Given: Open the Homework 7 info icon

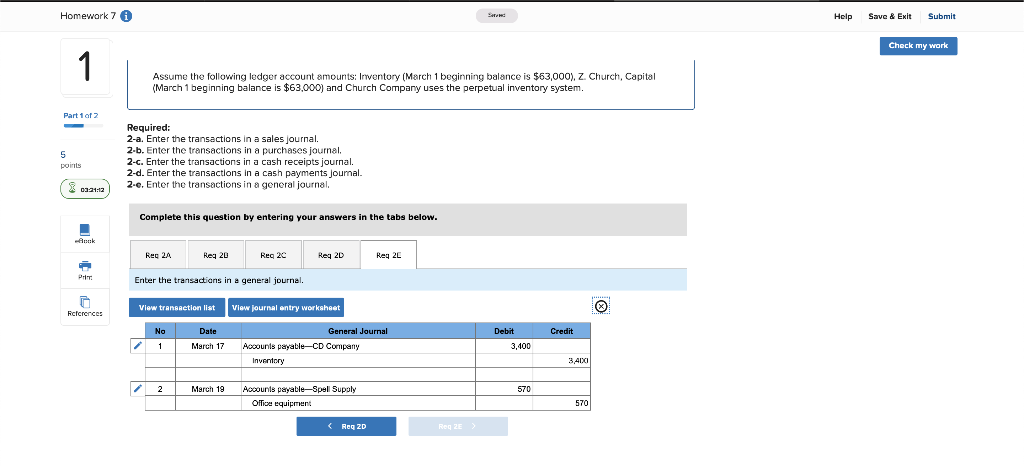Looking at the screenshot, I should (125, 16).
